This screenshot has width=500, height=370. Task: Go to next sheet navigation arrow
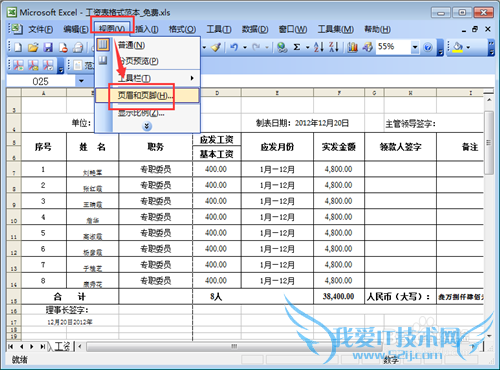pyautogui.click(x=32, y=346)
